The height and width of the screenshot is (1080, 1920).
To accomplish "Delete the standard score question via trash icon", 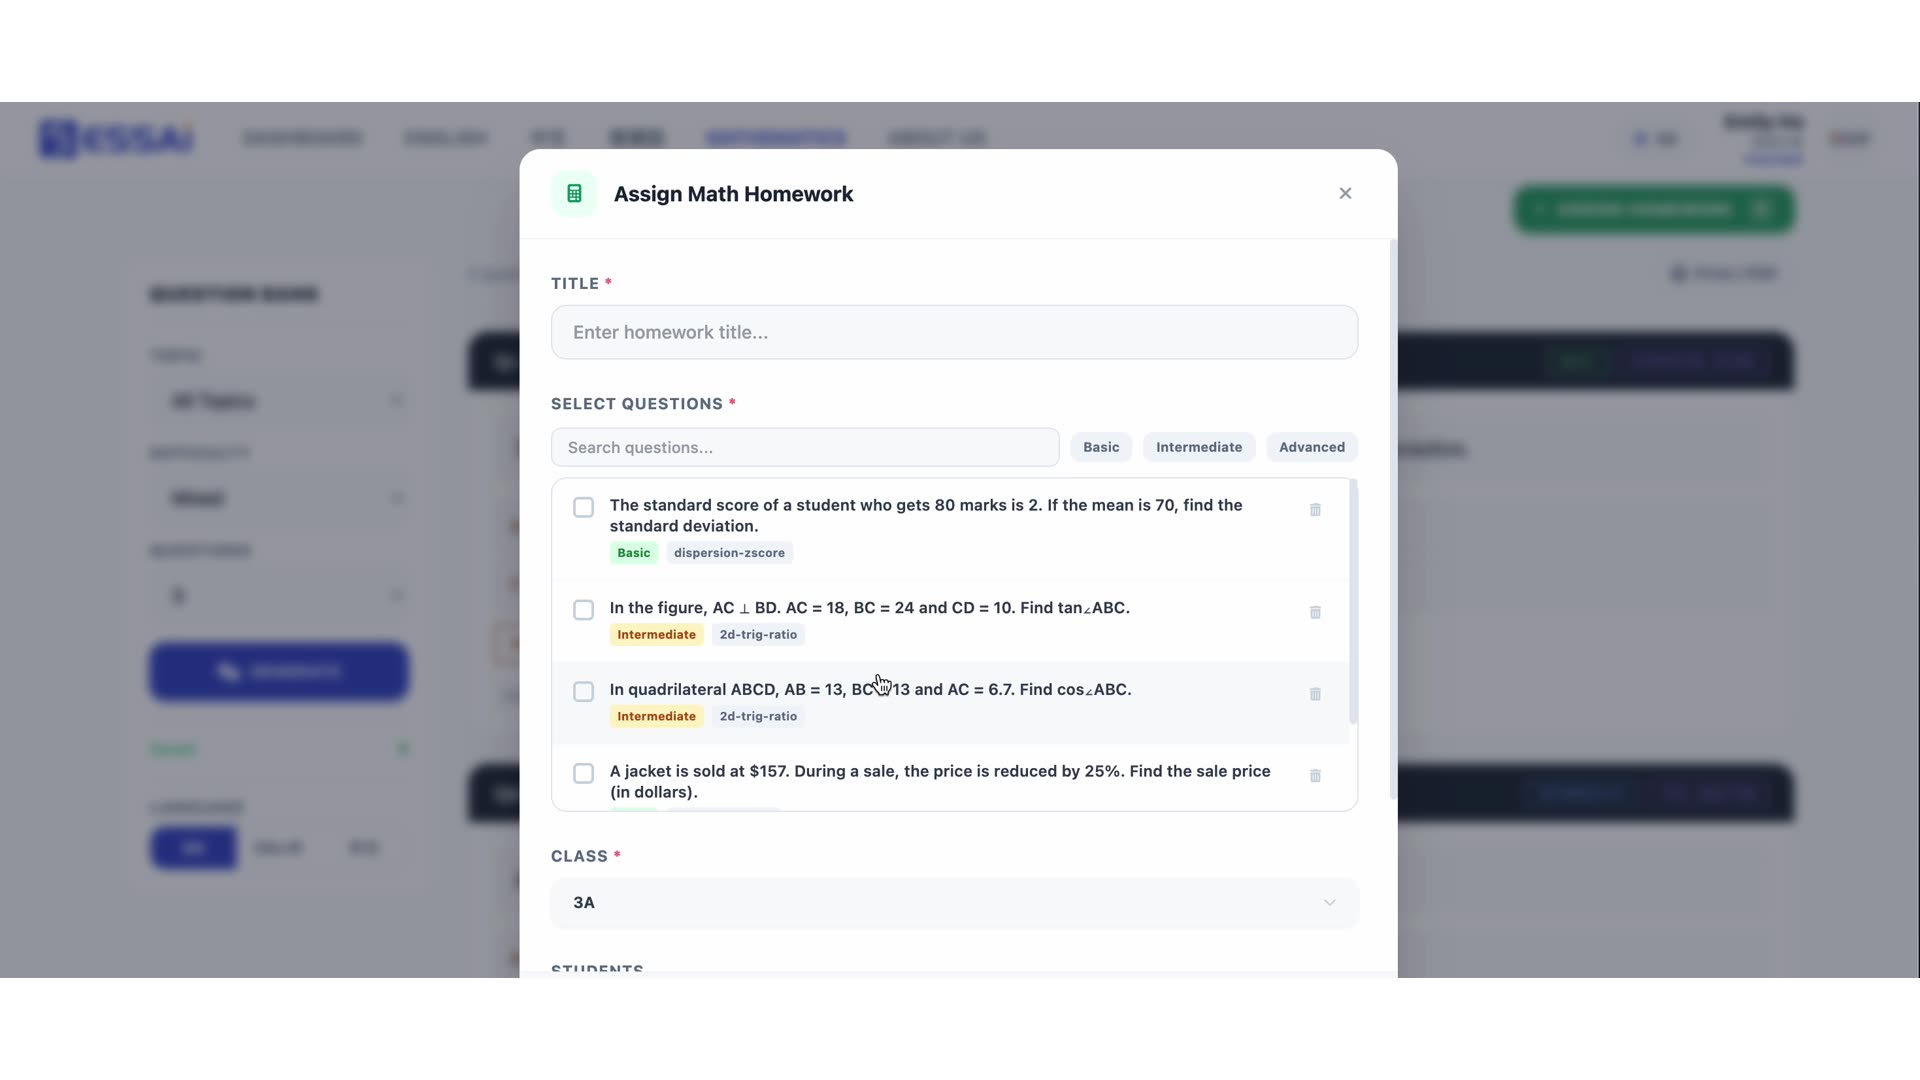I will pos(1315,510).
